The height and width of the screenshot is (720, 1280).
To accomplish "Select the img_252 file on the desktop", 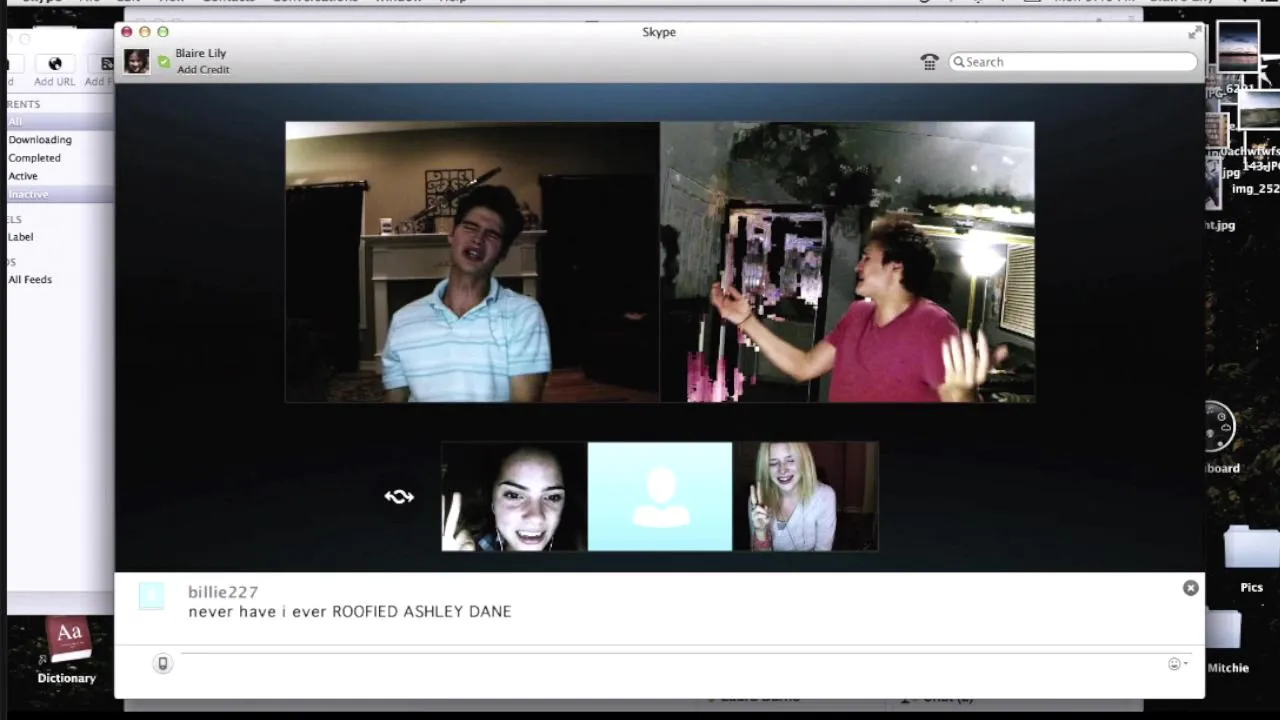I will [1255, 189].
